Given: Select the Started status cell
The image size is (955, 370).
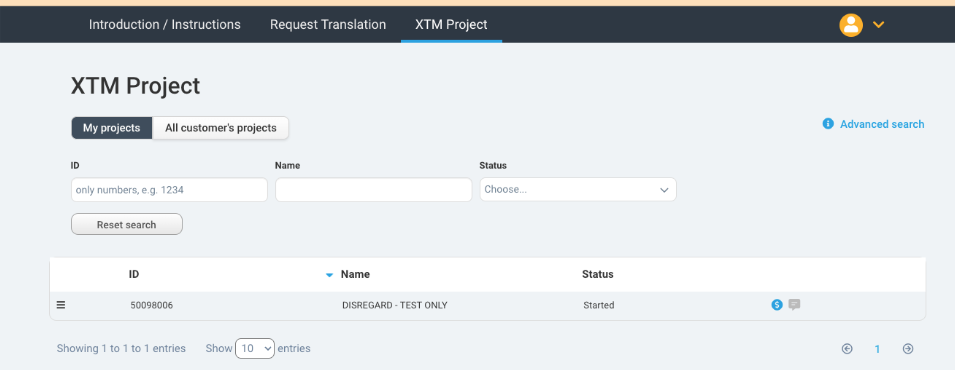Looking at the screenshot, I should pos(599,305).
